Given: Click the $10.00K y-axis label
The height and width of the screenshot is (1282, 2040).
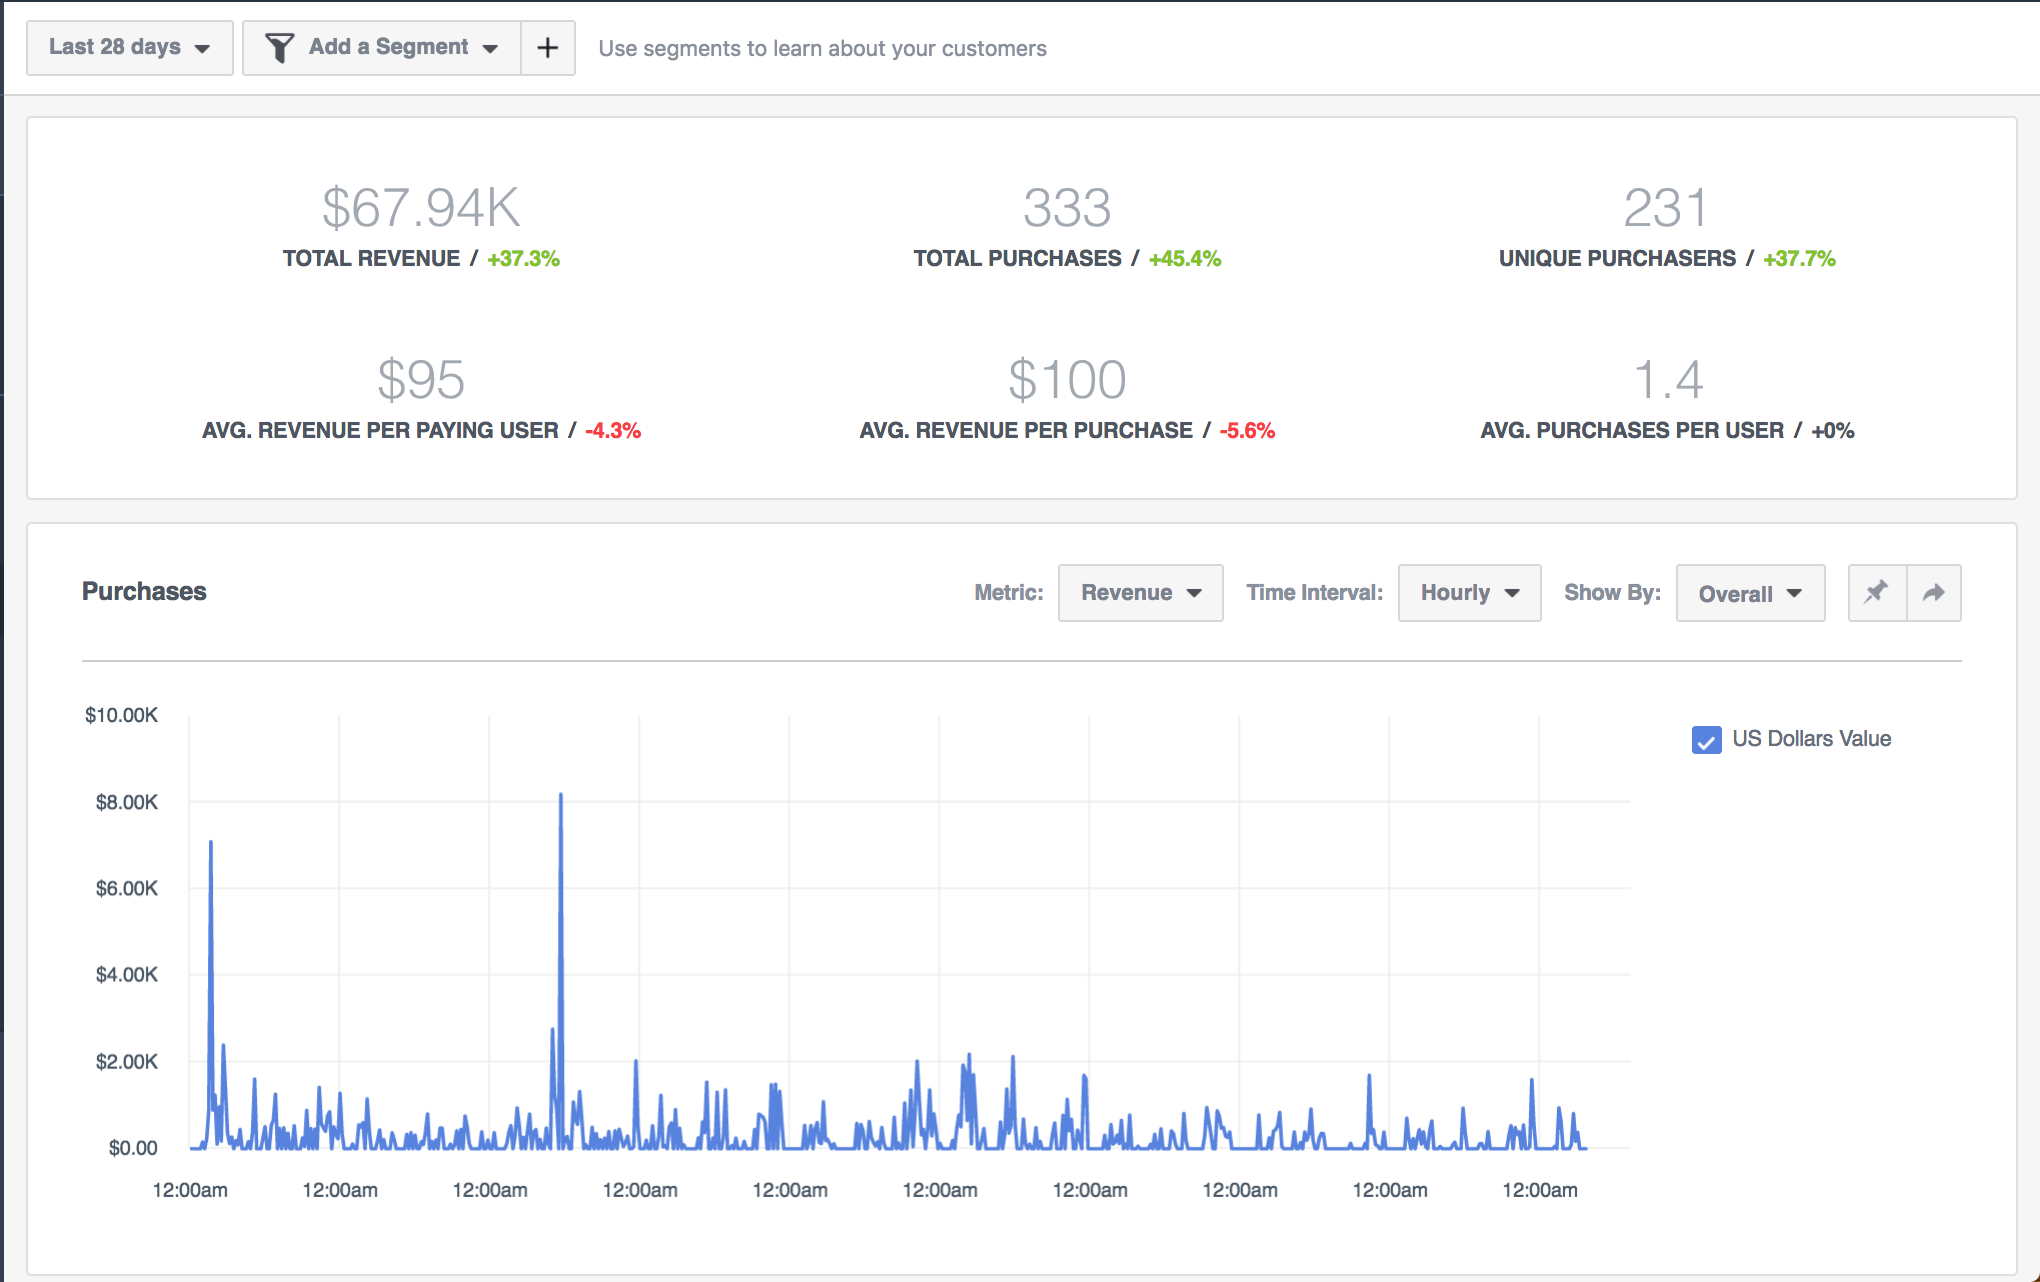Looking at the screenshot, I should pyautogui.click(x=121, y=715).
